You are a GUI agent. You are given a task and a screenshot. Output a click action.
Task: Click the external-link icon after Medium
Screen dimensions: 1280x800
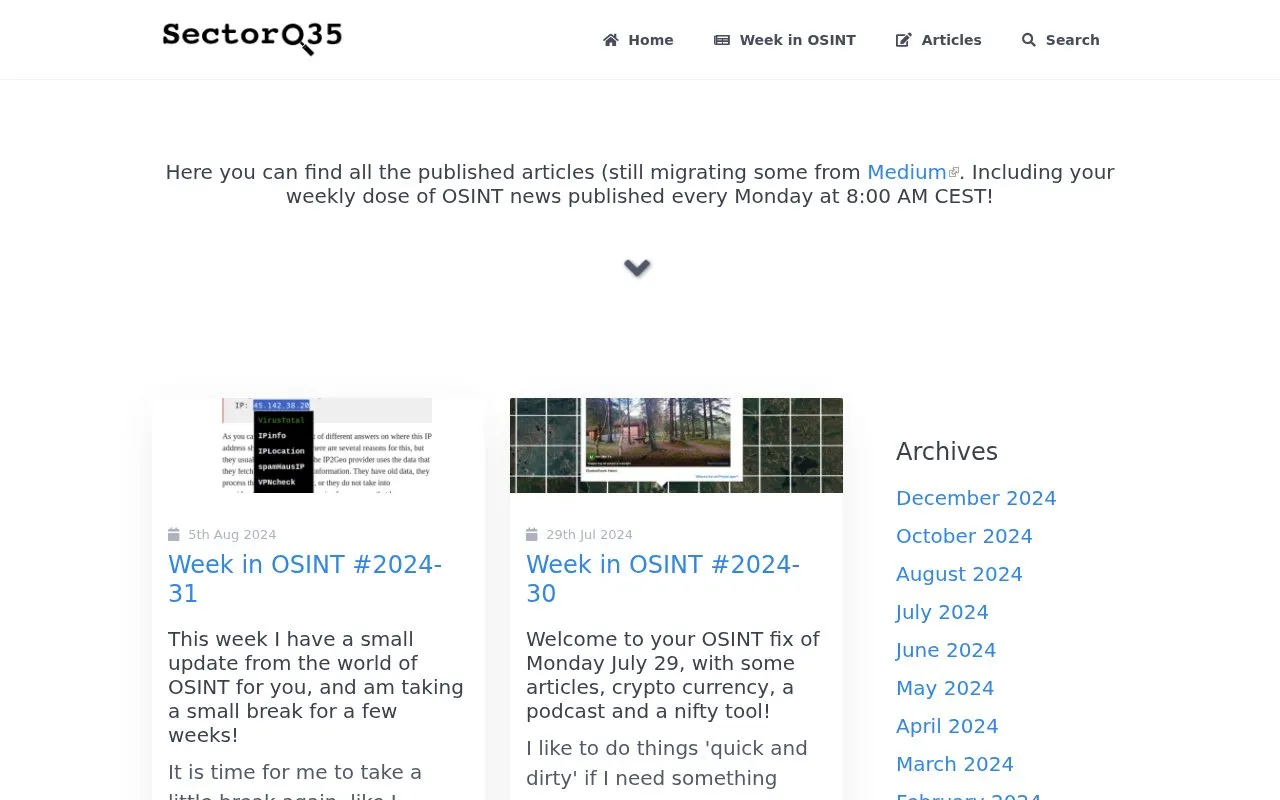pos(954,173)
